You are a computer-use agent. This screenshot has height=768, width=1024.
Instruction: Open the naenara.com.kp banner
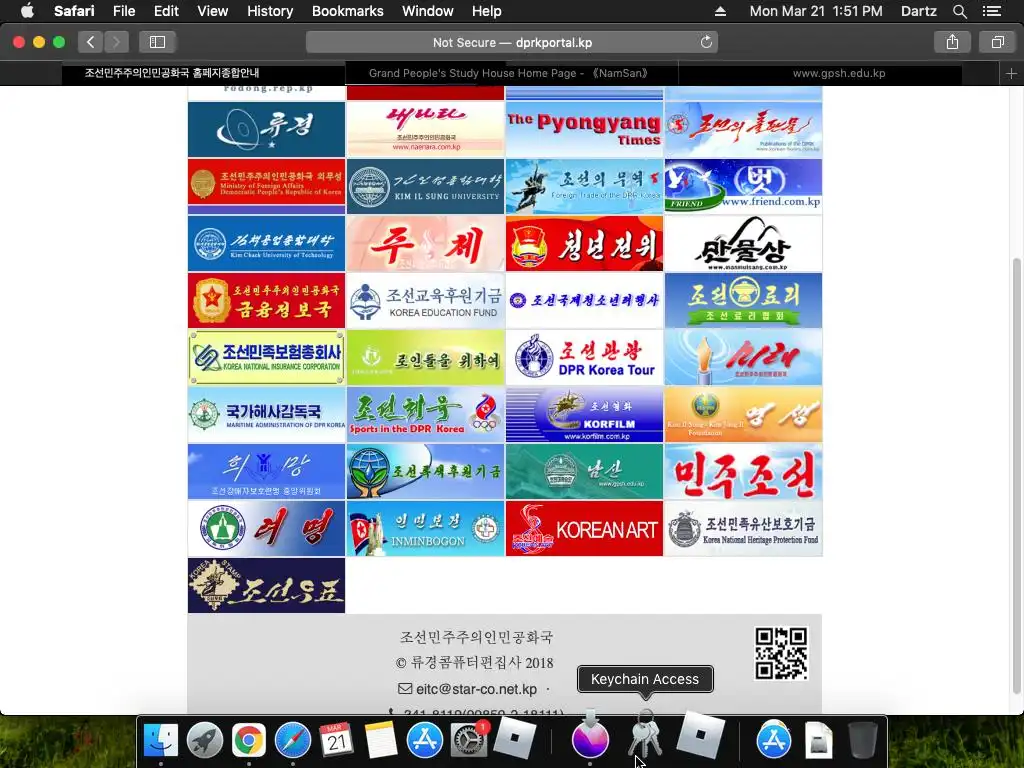(425, 129)
